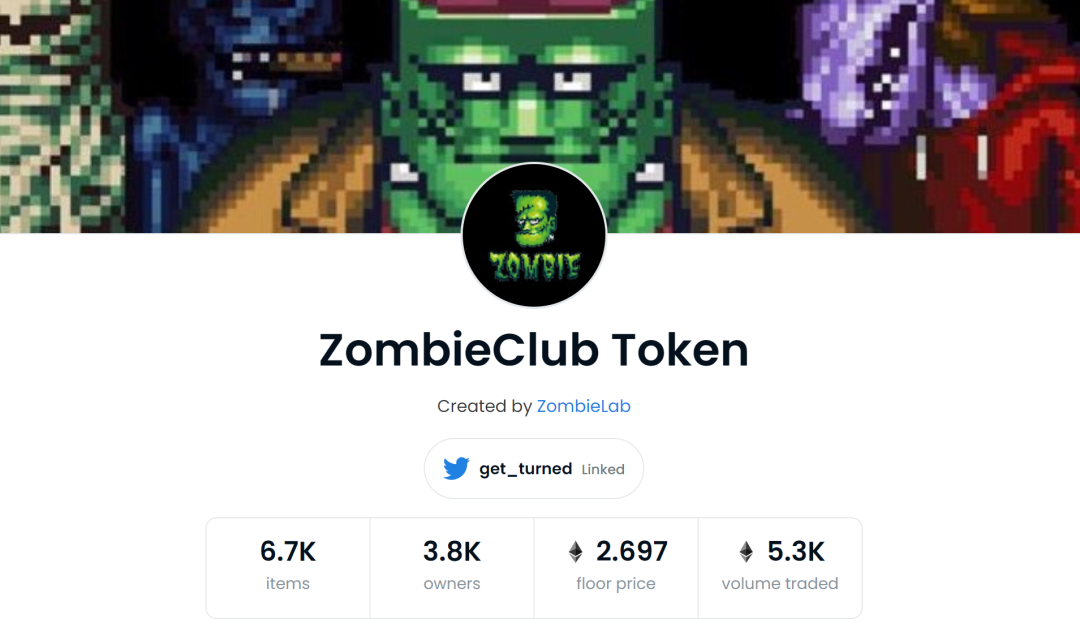
Task: Click the items label text
Action: click(x=288, y=584)
